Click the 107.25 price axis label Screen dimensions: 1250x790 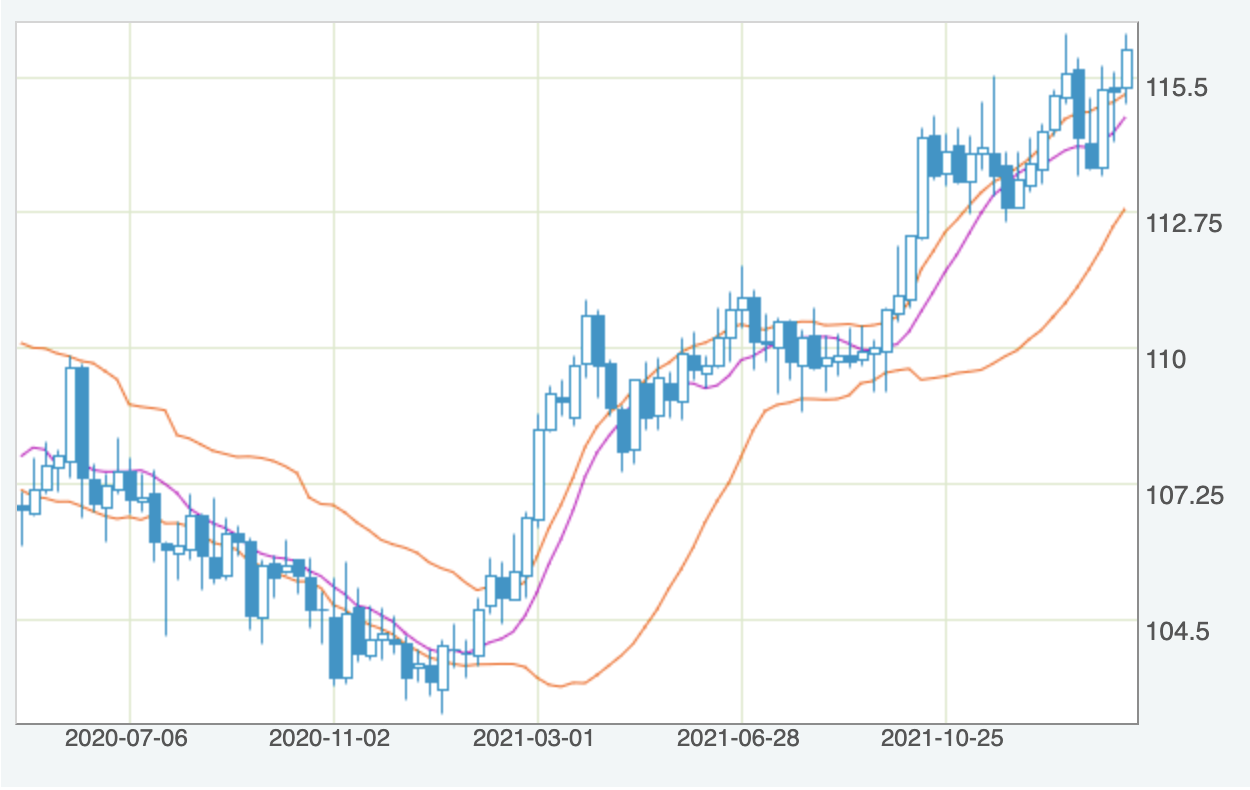1186,495
